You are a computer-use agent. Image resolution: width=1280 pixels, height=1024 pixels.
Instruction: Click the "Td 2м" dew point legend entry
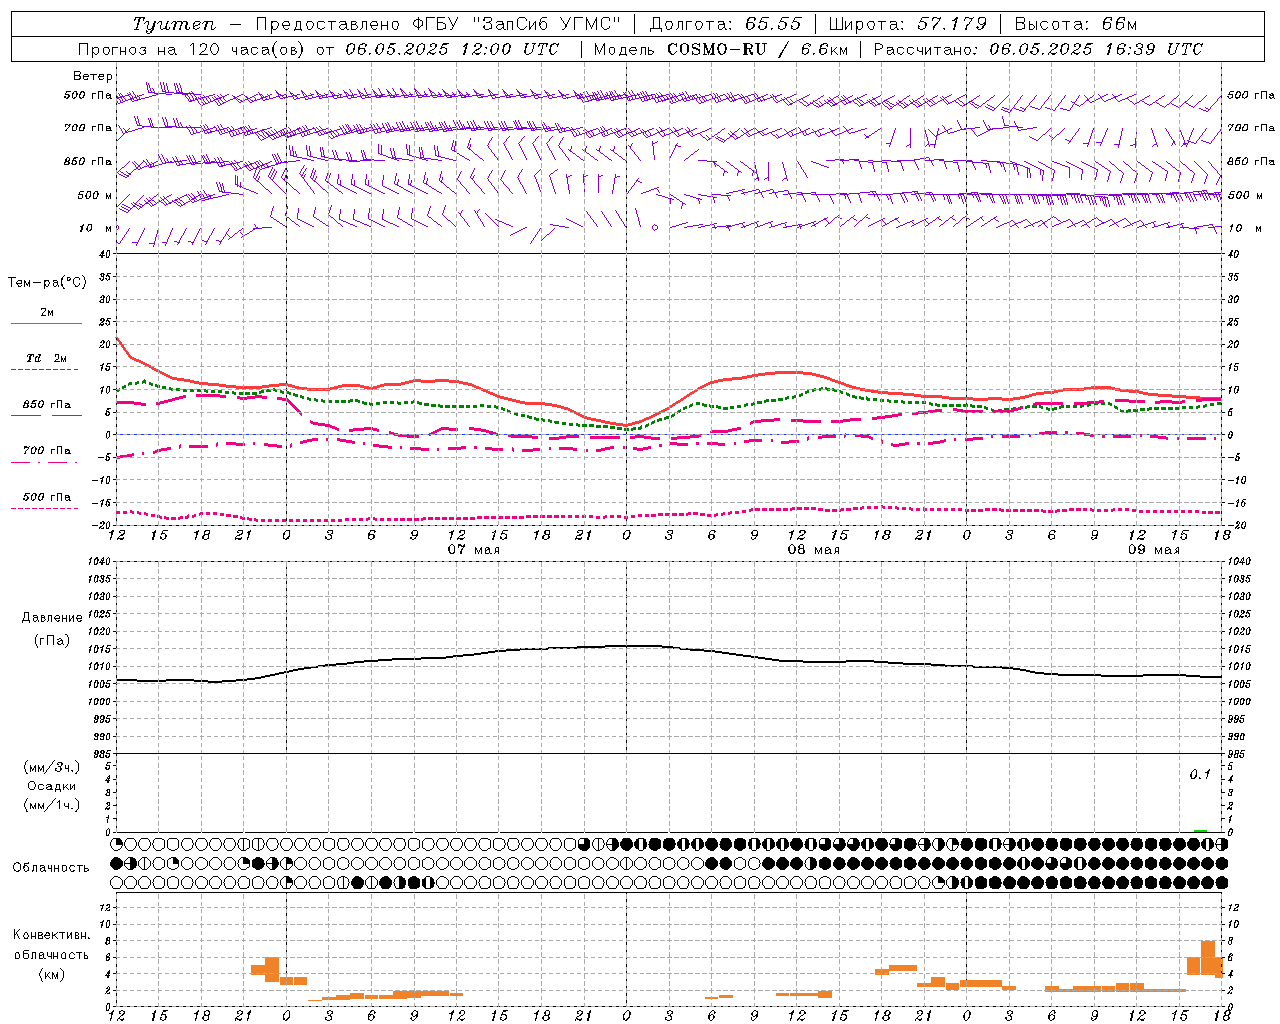(x=46, y=358)
